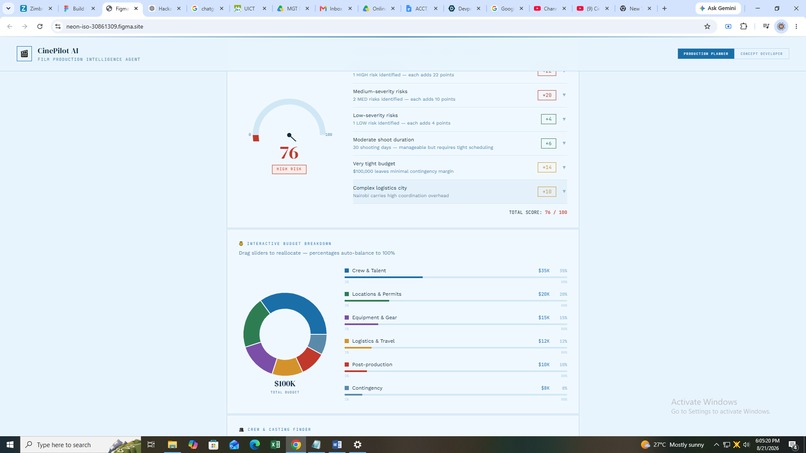Open the Chrome extensions puzzle icon
This screenshot has width=806, height=453.
[743, 26]
